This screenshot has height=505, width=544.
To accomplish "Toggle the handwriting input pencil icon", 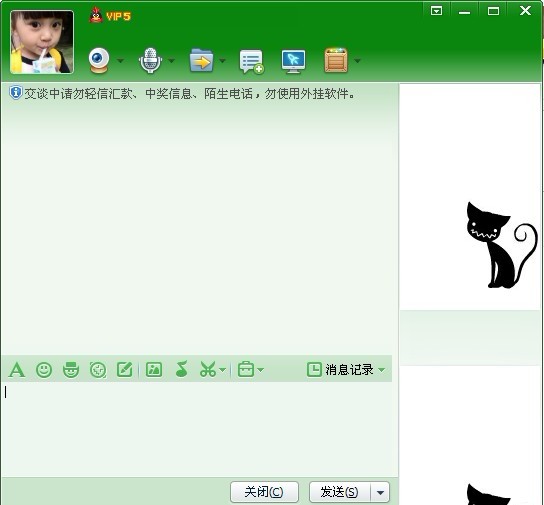I will point(125,369).
